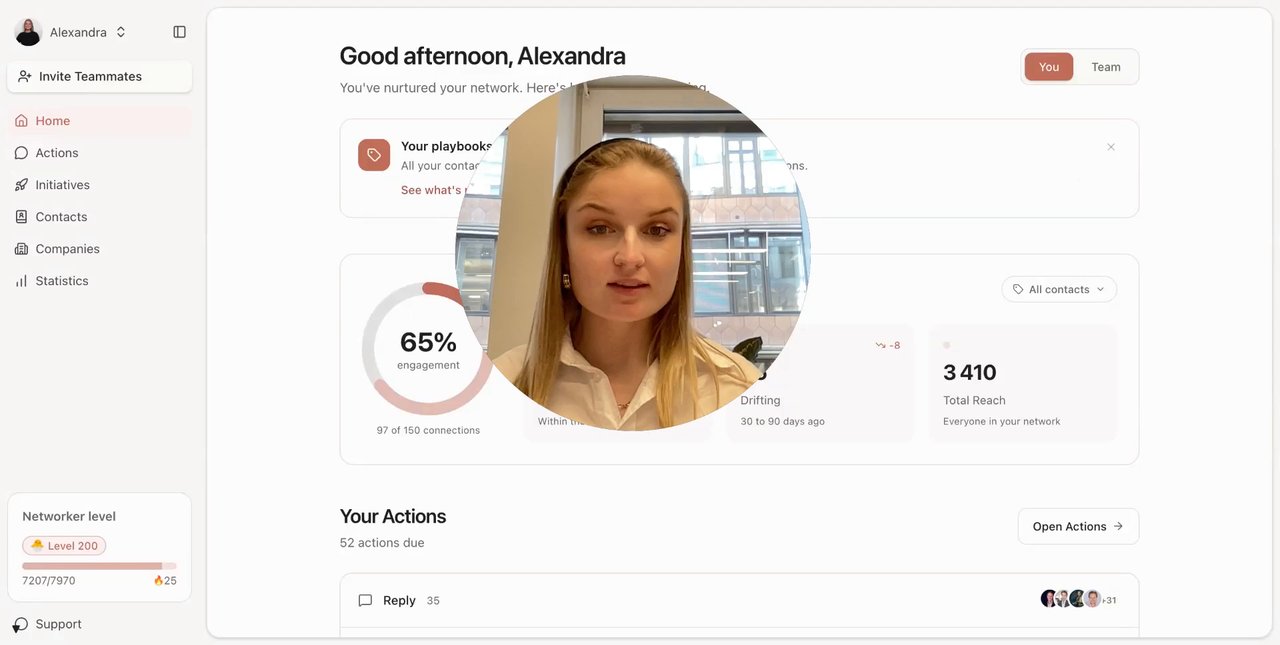This screenshot has width=1280, height=645.
Task: Open Actions via the chat bubble icon
Action: click(x=21, y=153)
